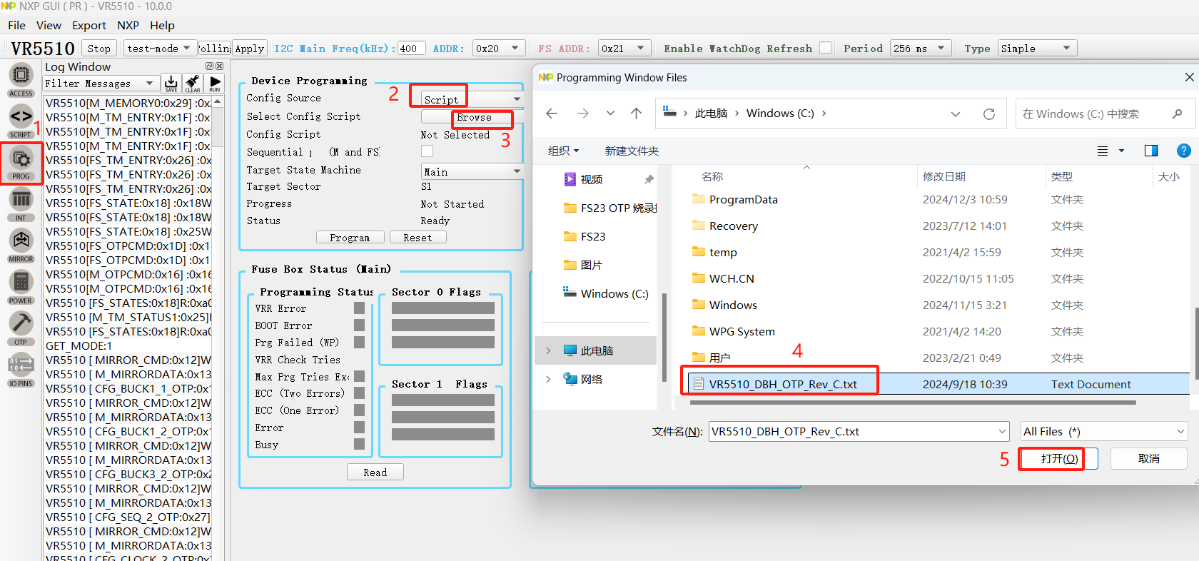The height and width of the screenshot is (561, 1199).
Task: Open the INT sidebar icon
Action: [21, 203]
